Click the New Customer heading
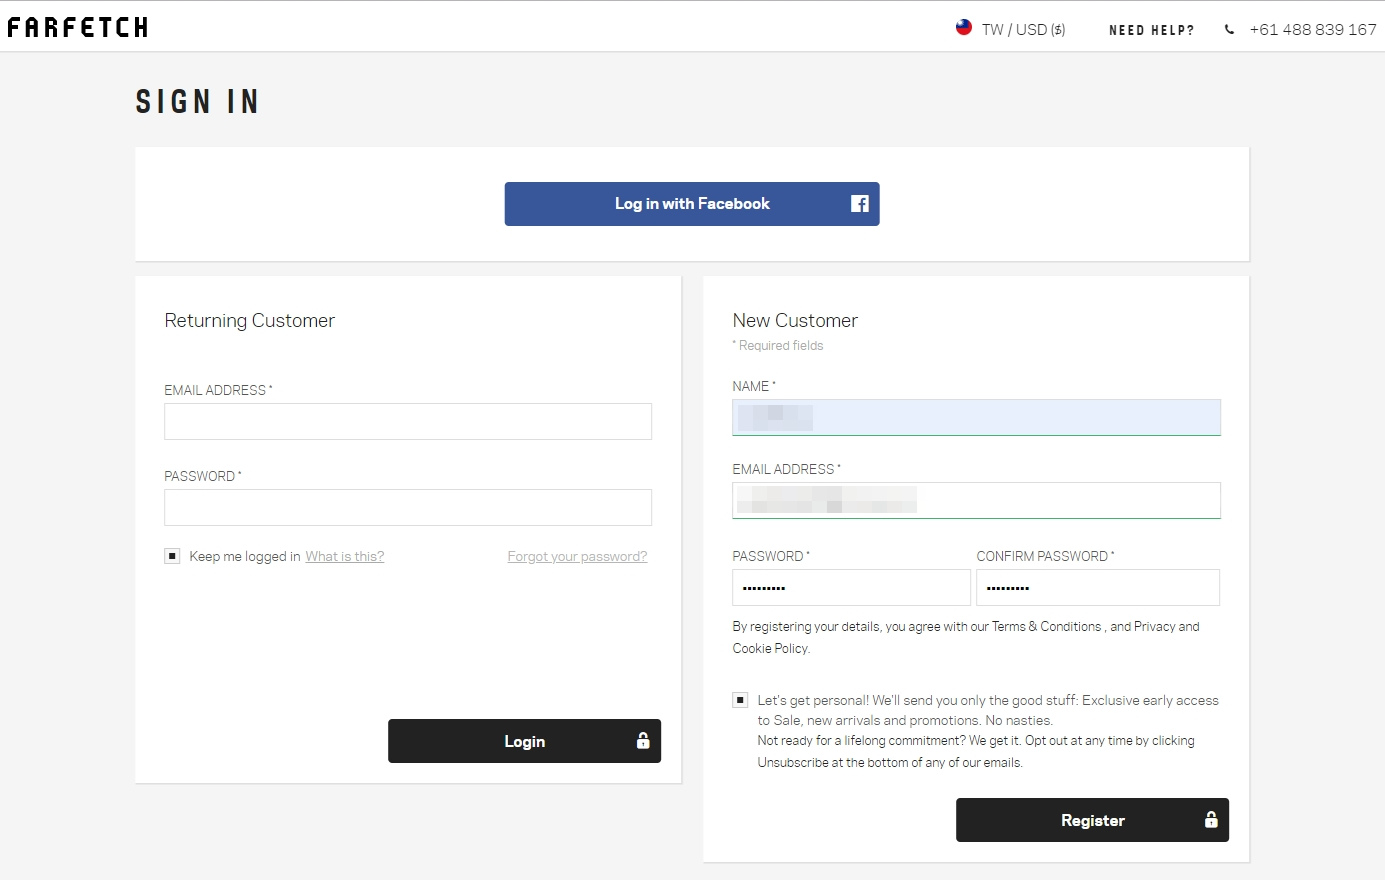Screen dimensions: 1385x880 pyautogui.click(x=795, y=321)
